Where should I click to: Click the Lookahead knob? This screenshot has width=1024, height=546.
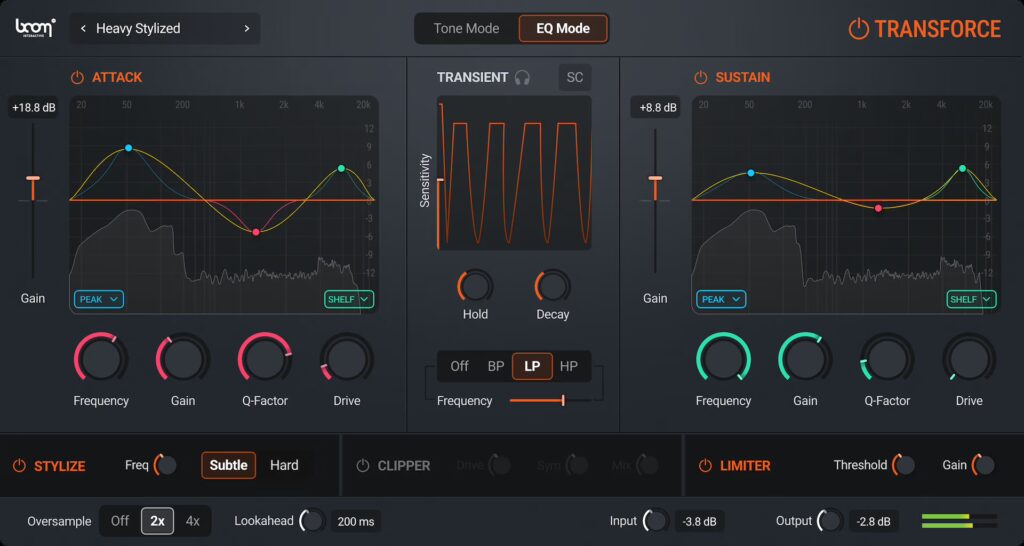(x=313, y=521)
